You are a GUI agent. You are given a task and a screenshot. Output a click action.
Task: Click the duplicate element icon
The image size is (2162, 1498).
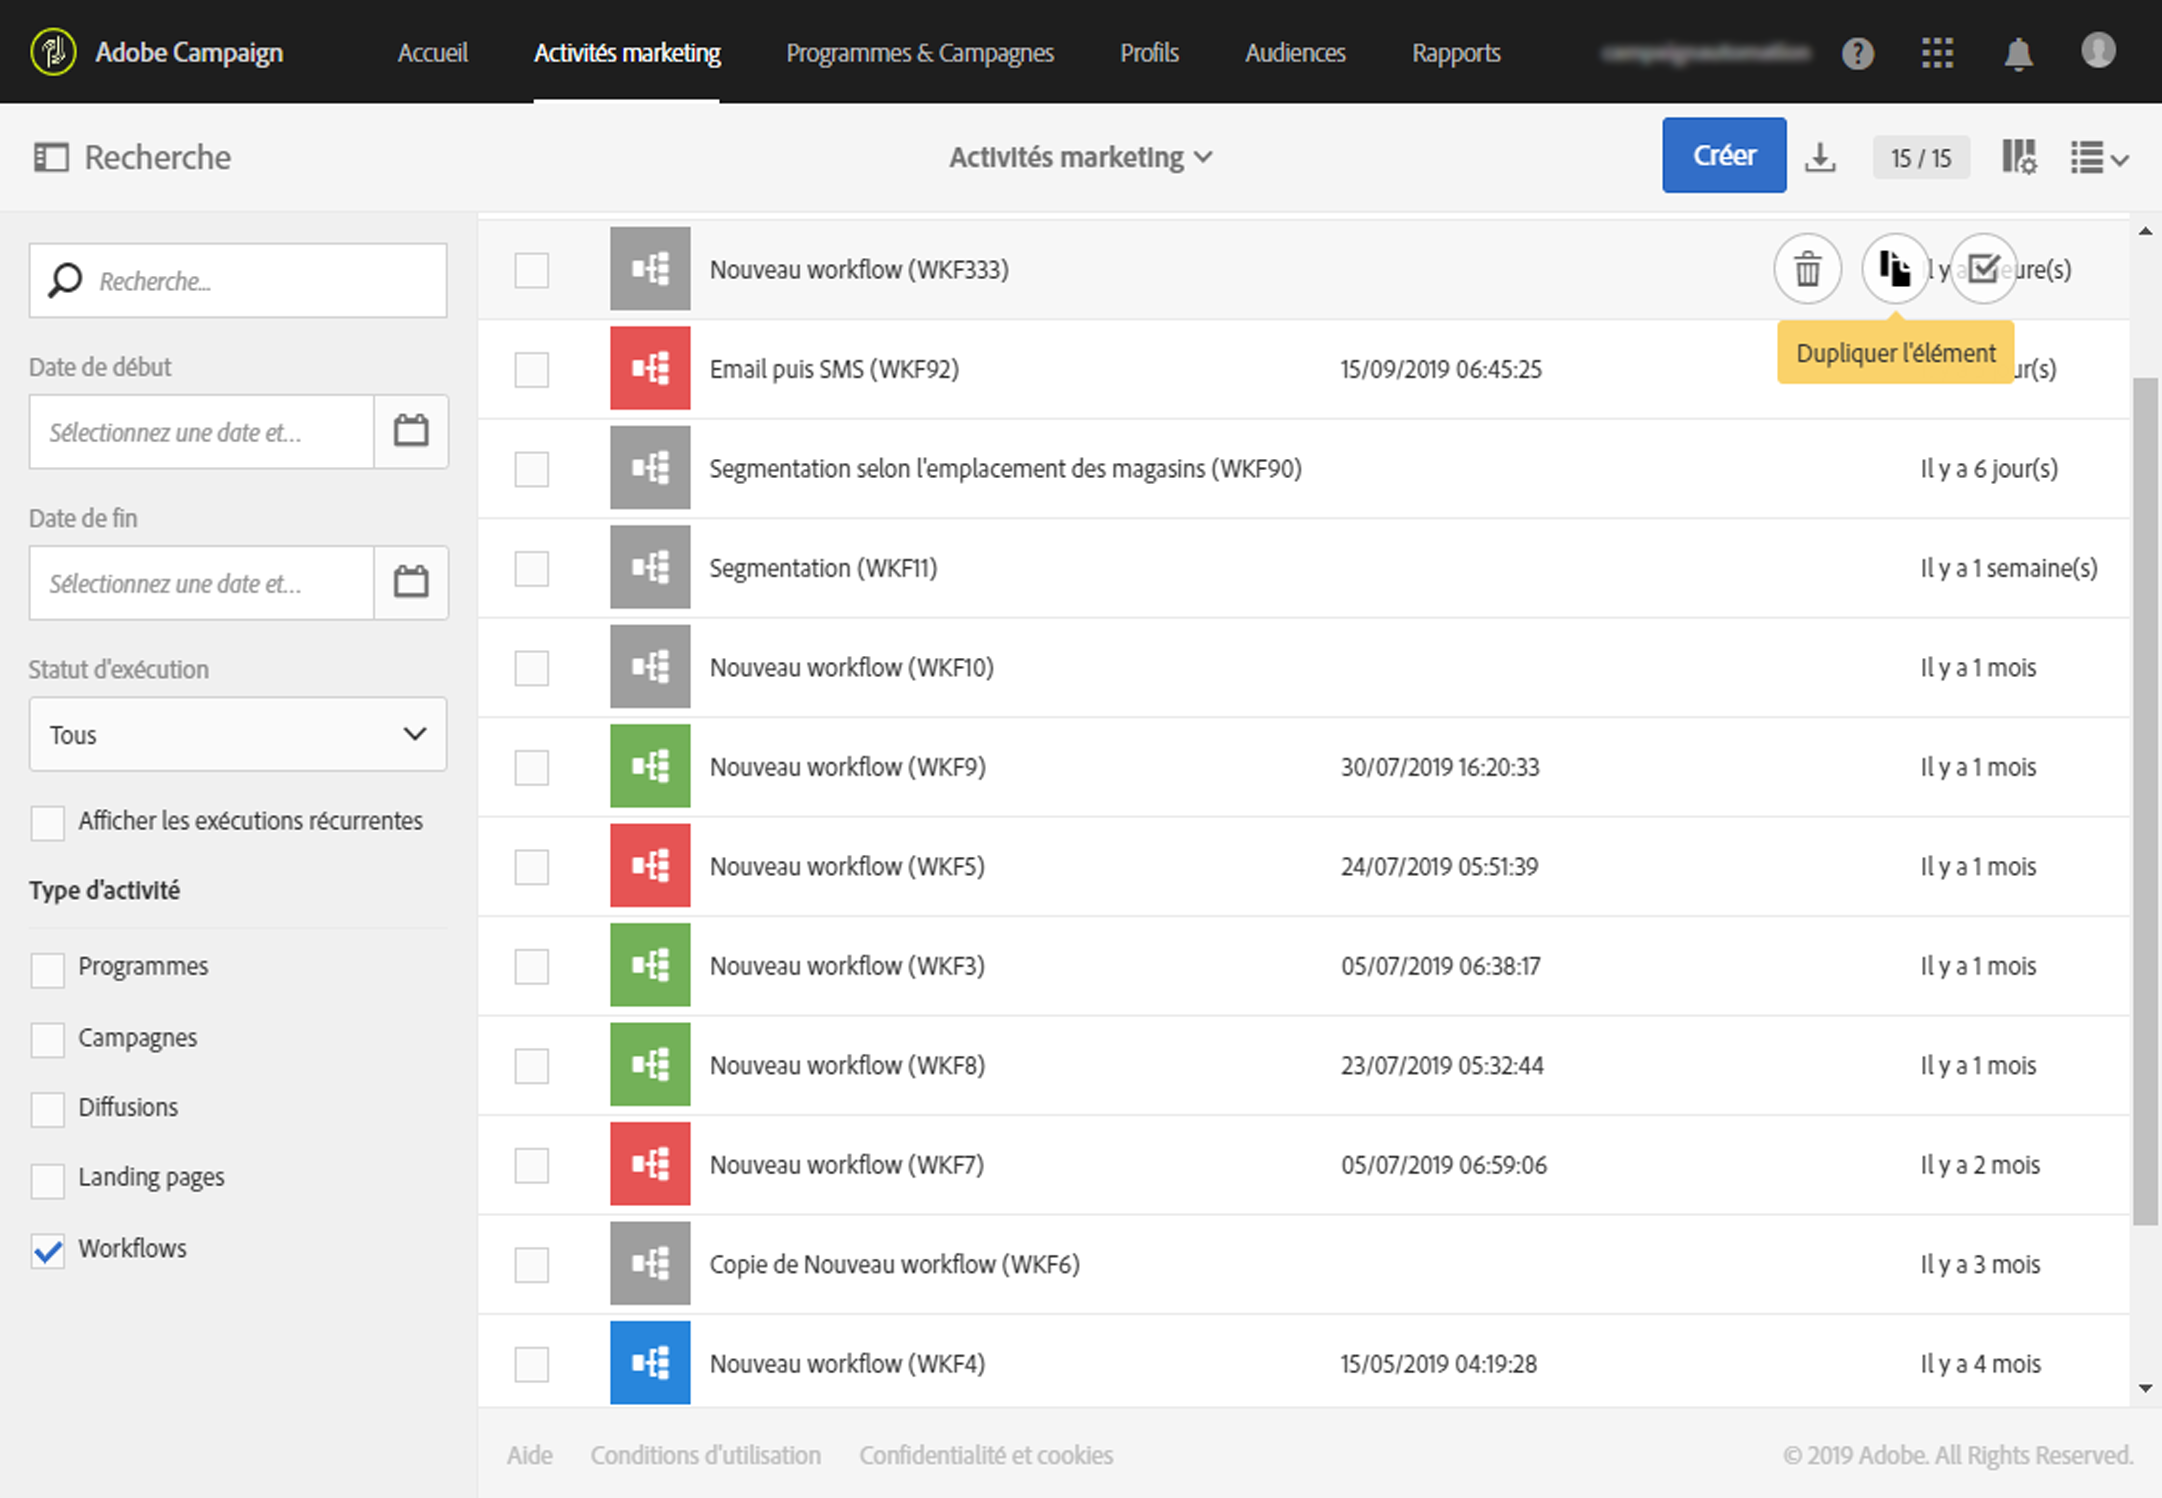(1894, 269)
